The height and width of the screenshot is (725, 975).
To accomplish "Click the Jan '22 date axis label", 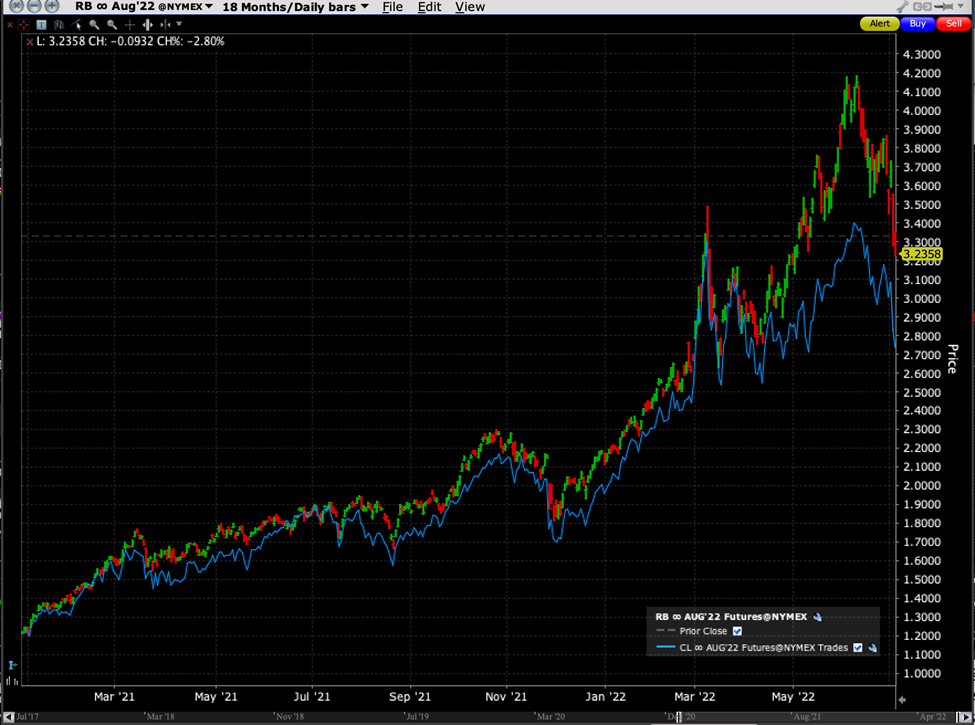I will pyautogui.click(x=605, y=696).
